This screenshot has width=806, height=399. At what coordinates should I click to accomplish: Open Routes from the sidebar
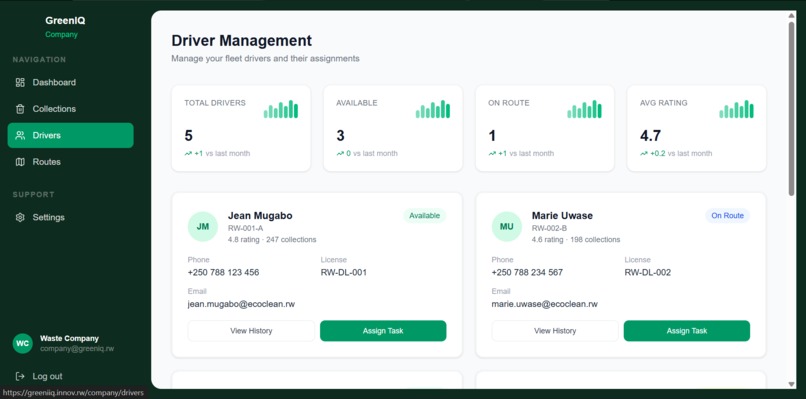click(x=70, y=162)
